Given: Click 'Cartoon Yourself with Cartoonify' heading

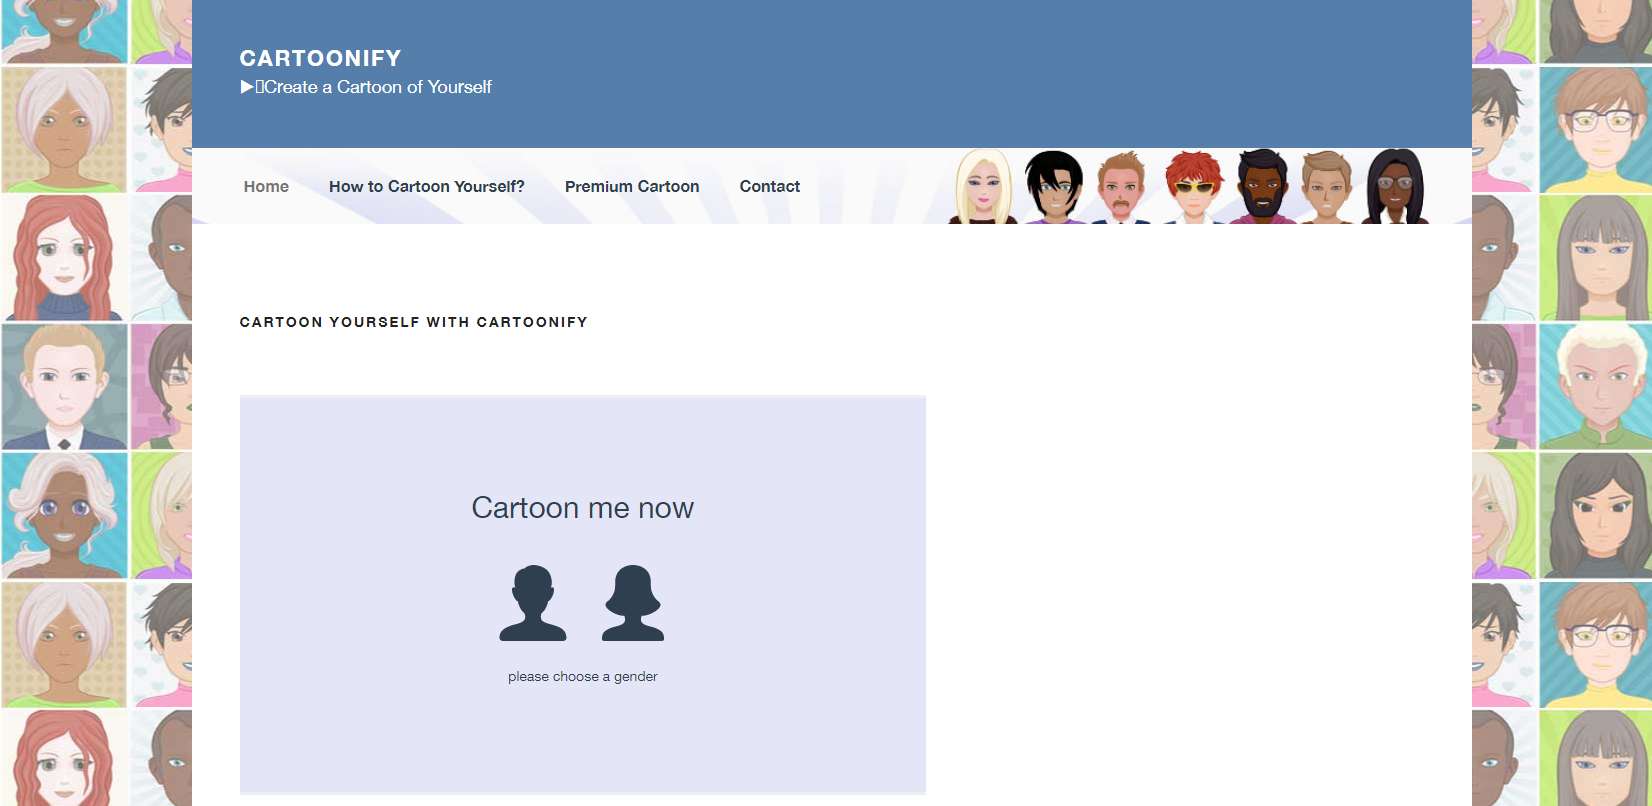Looking at the screenshot, I should click(414, 322).
